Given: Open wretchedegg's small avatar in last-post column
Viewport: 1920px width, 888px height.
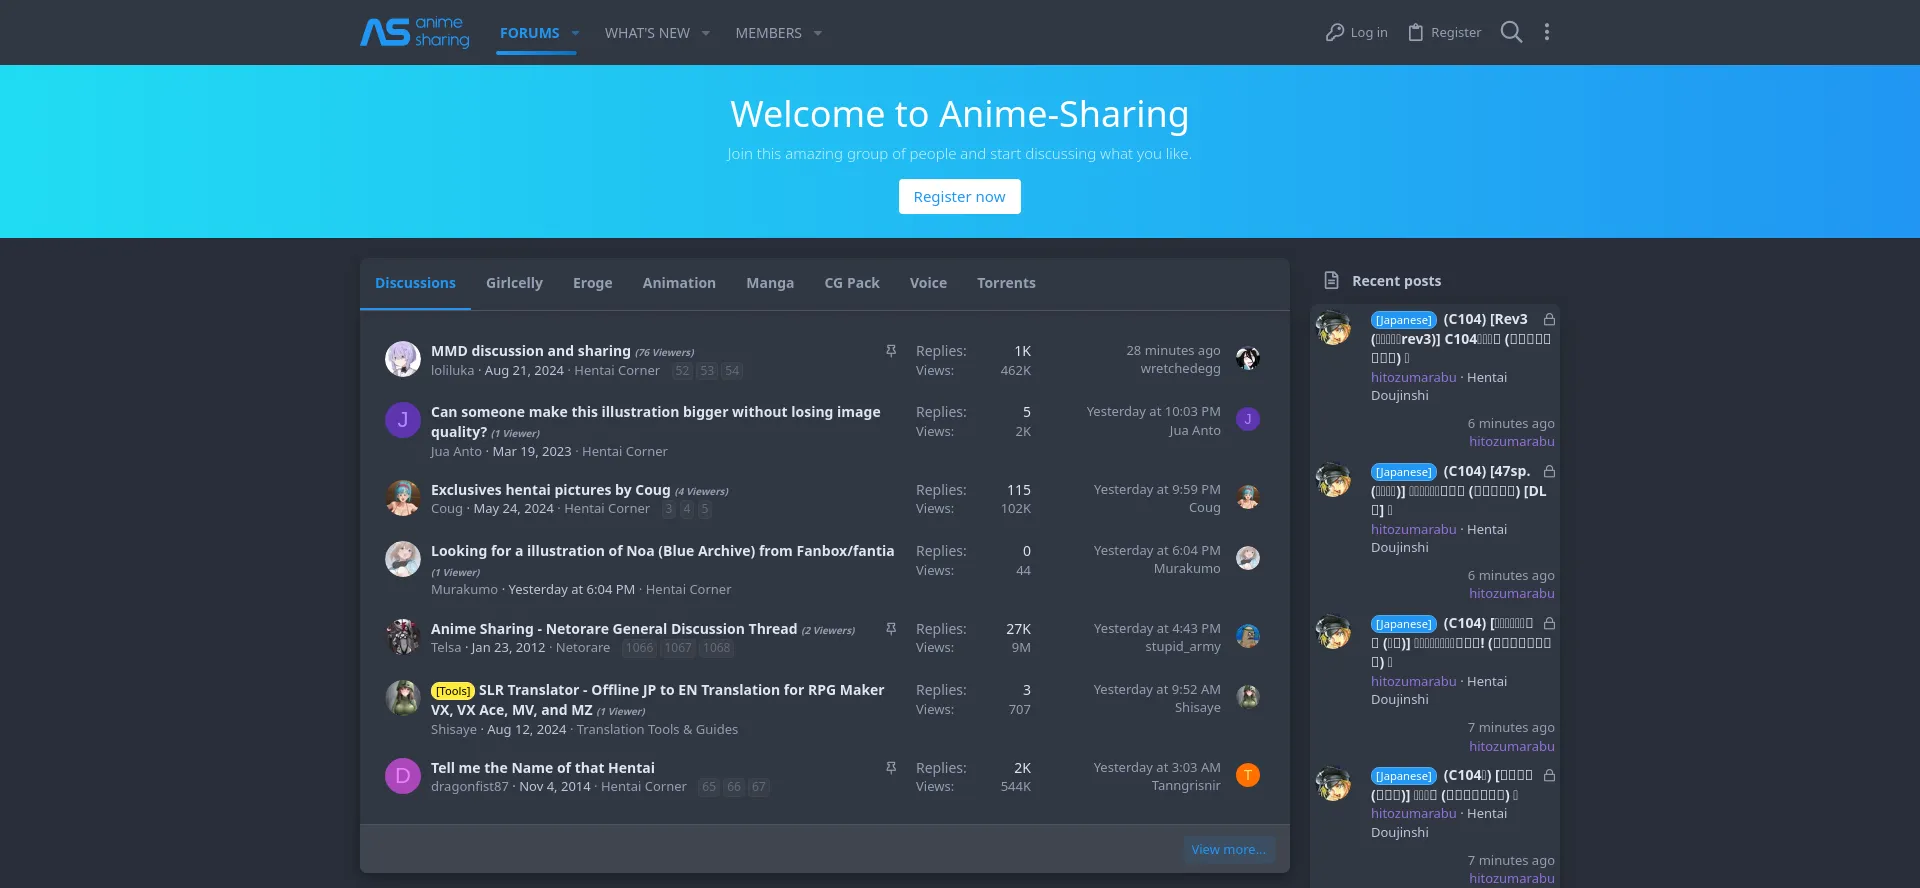Looking at the screenshot, I should tap(1248, 359).
